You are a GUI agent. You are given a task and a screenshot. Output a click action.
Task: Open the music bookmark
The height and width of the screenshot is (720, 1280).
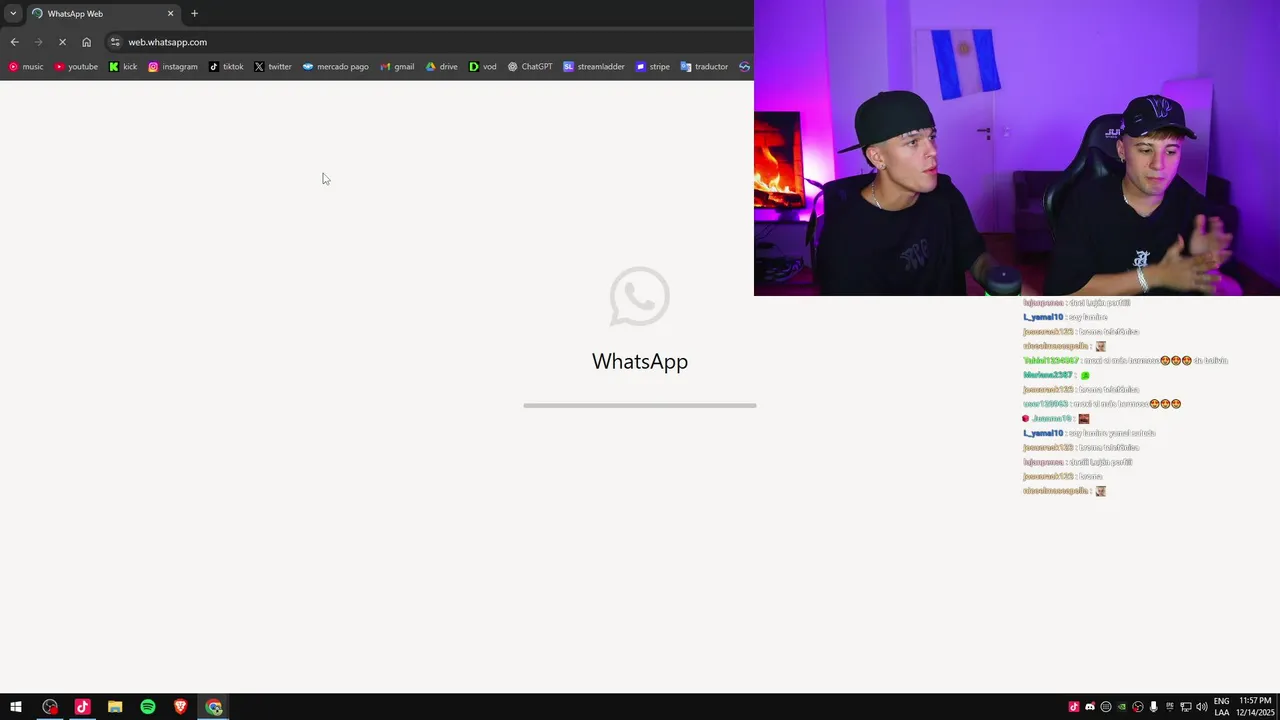point(26,67)
